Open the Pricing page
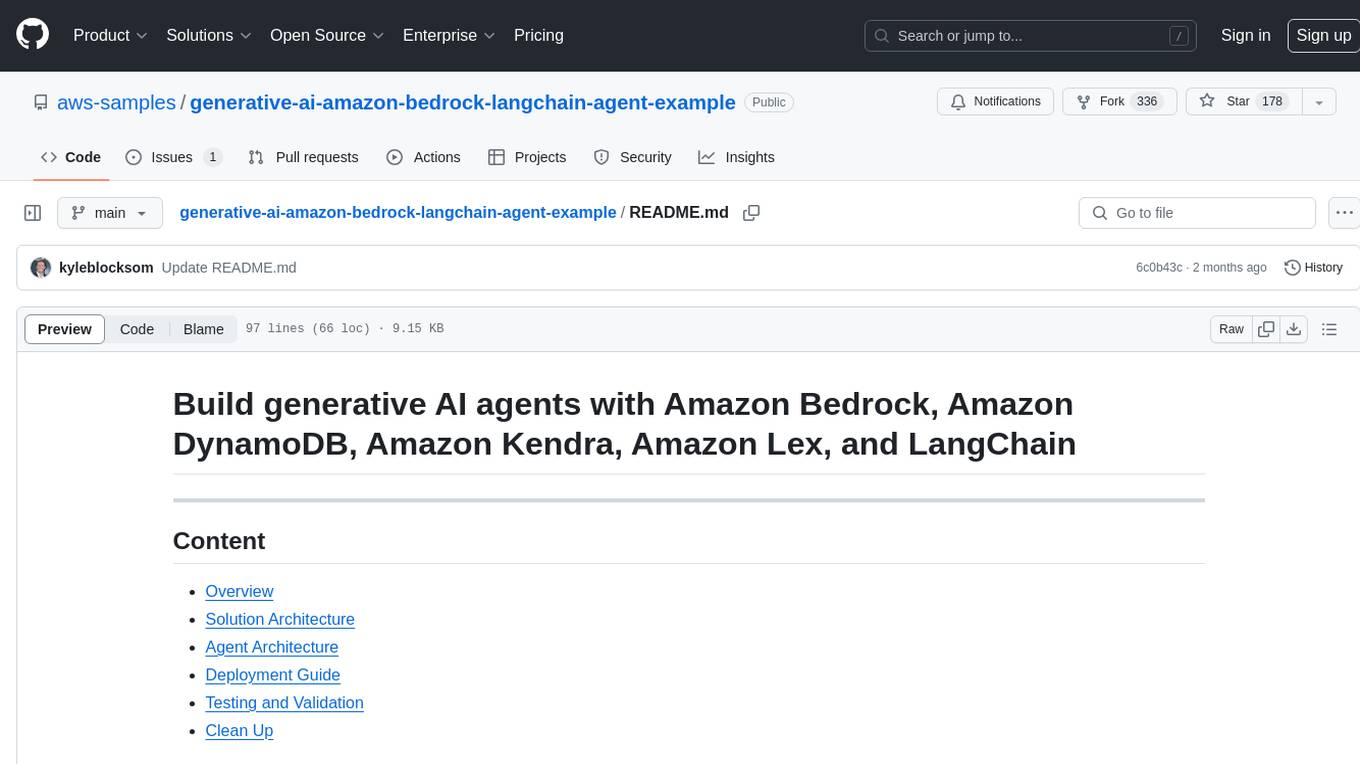Viewport: 1360px width, 764px height. coord(539,35)
